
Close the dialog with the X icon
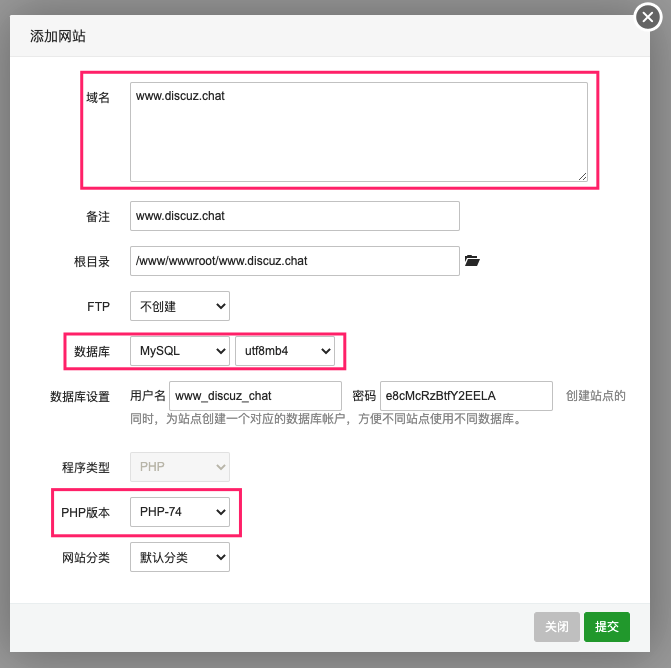649,18
